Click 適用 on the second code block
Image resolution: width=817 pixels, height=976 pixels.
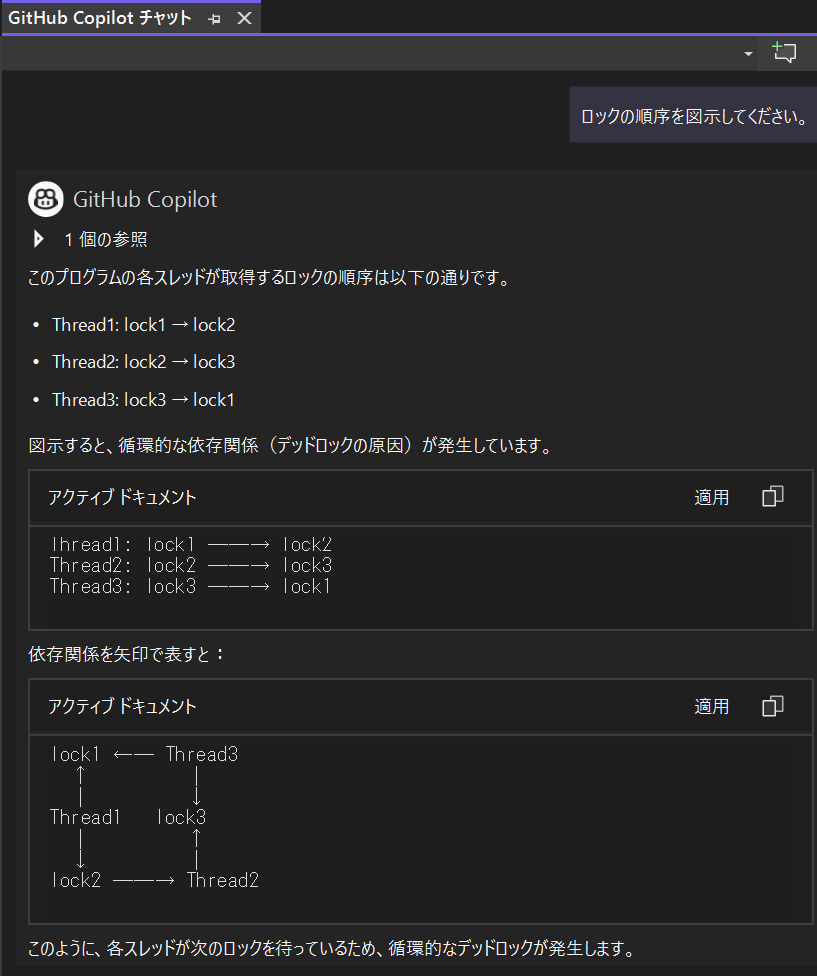click(711, 706)
